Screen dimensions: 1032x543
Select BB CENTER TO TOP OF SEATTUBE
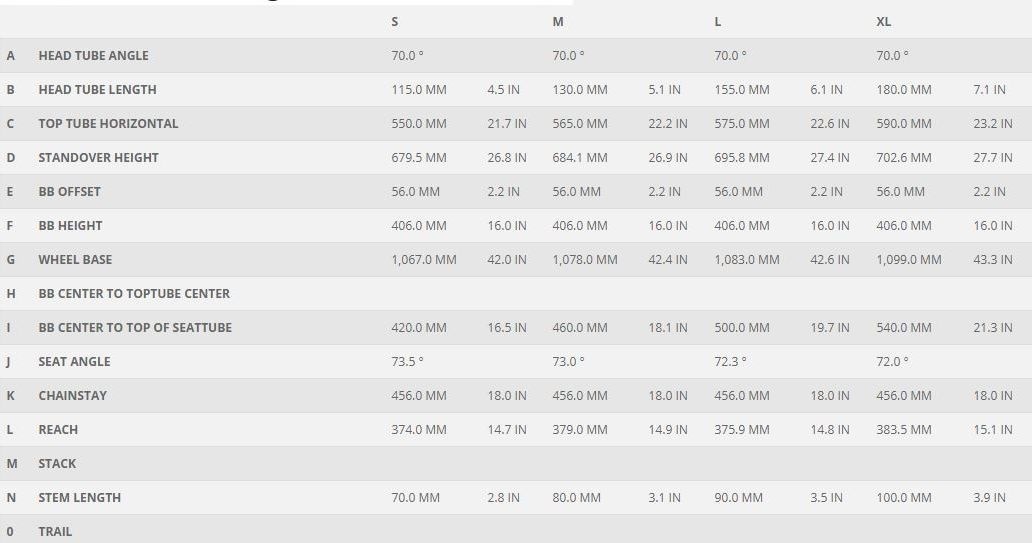tap(135, 328)
